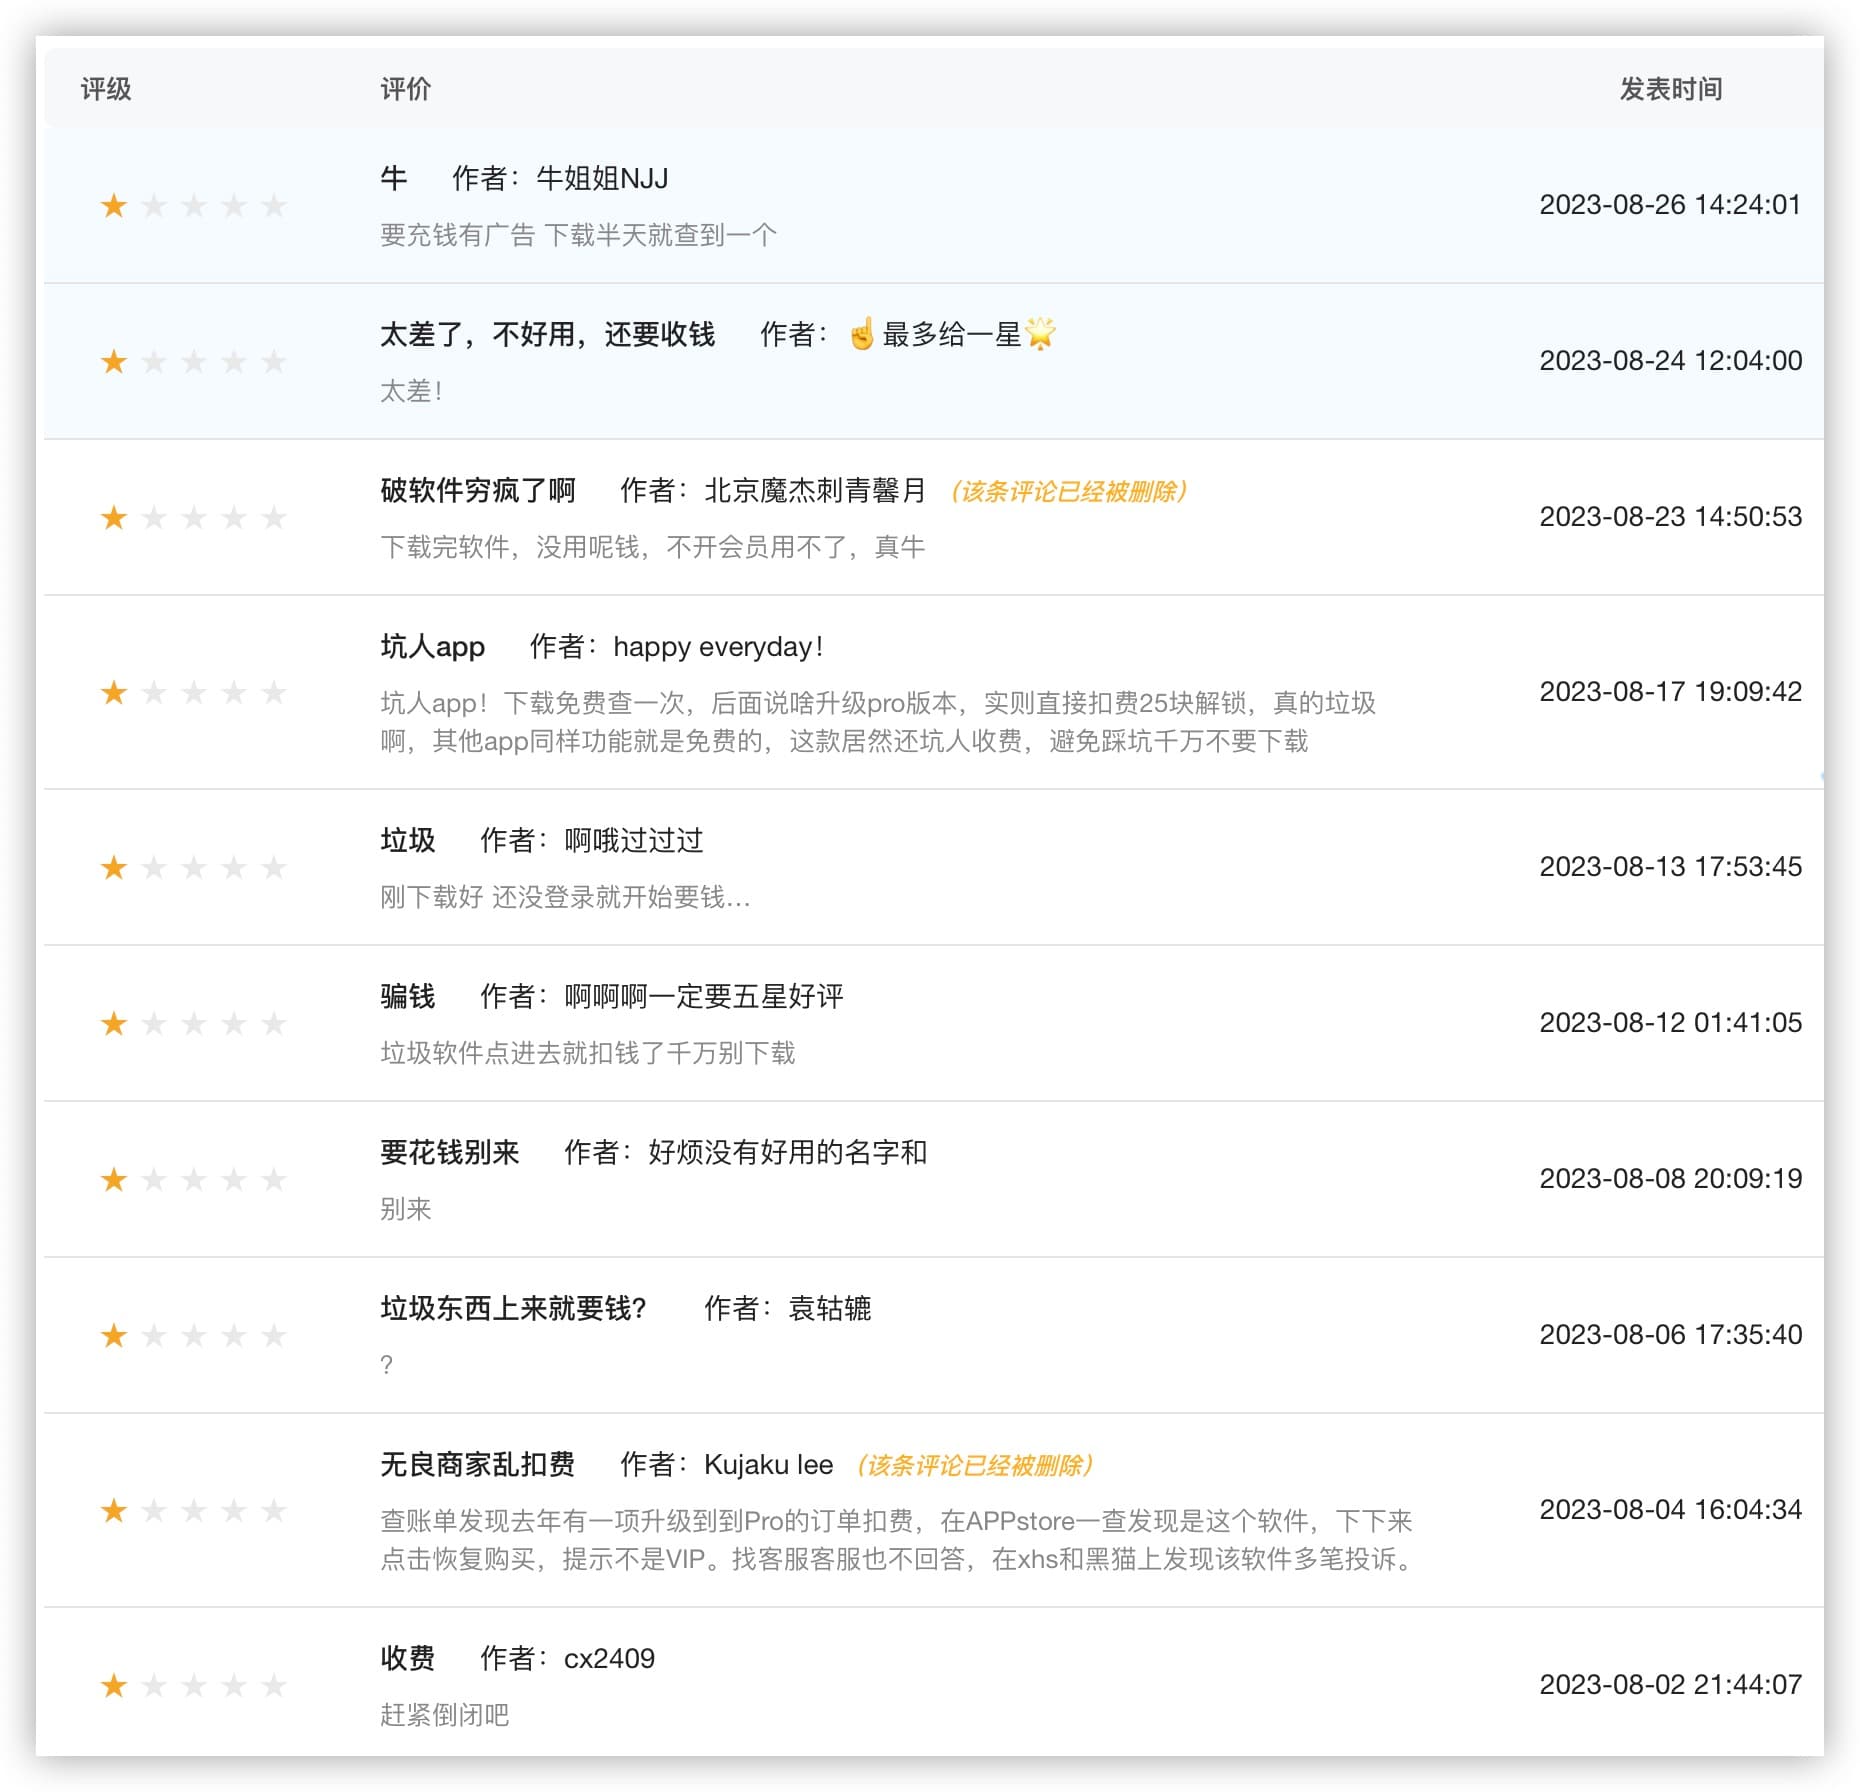Select author name 袁轱辘
Image resolution: width=1860 pixels, height=1792 pixels.
pos(830,1309)
